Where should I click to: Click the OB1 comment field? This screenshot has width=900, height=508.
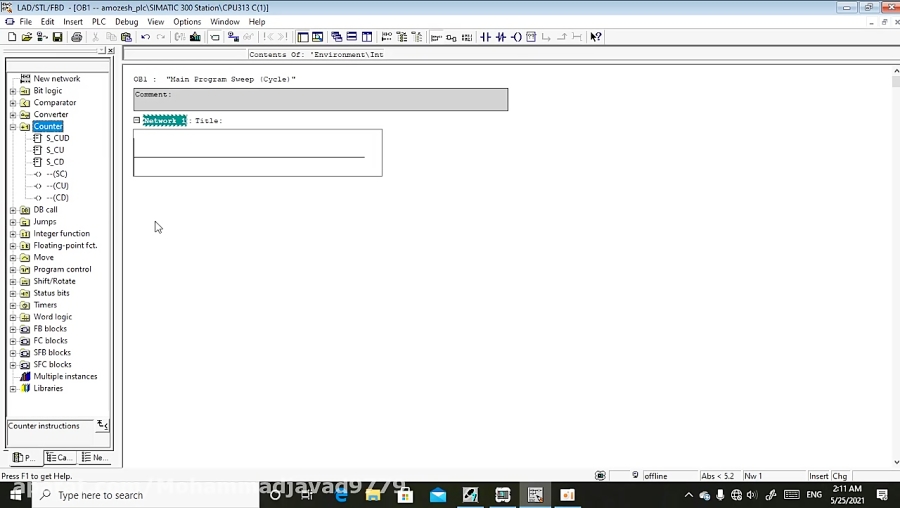pos(320,100)
